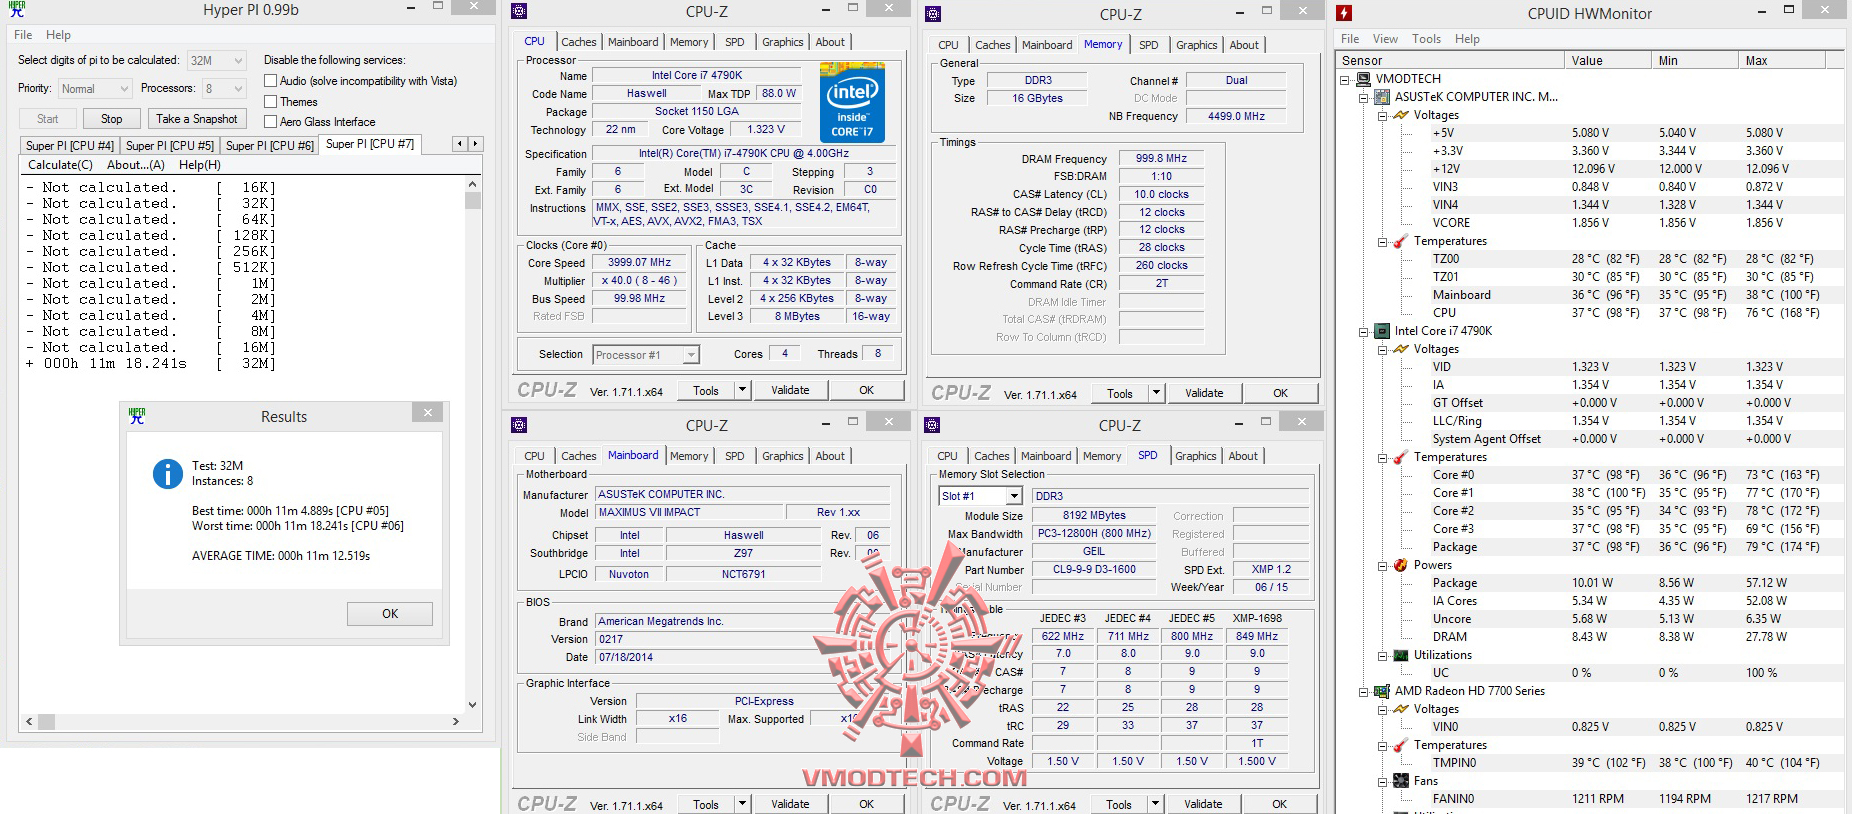
Task: Click the scroll-down arrow of the Super PI log
Action: click(x=473, y=704)
